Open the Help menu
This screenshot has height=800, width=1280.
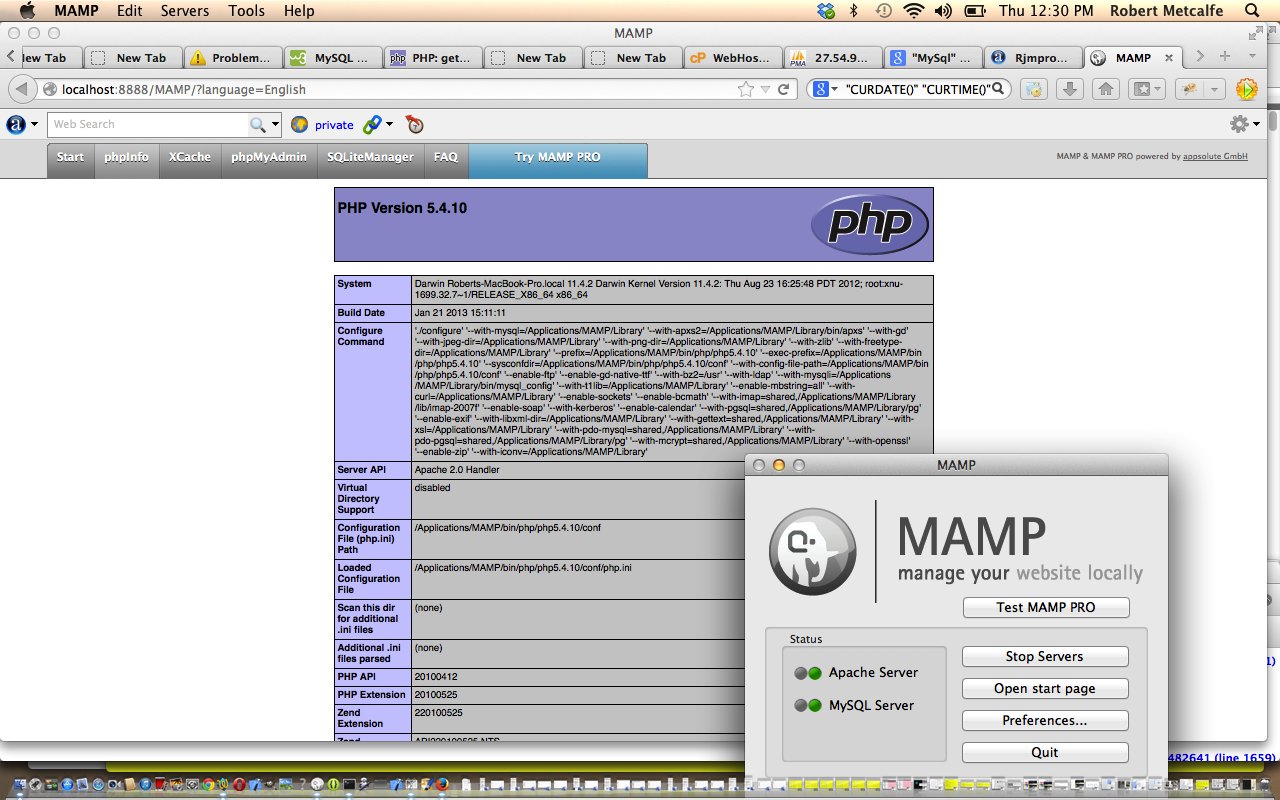[x=299, y=11]
